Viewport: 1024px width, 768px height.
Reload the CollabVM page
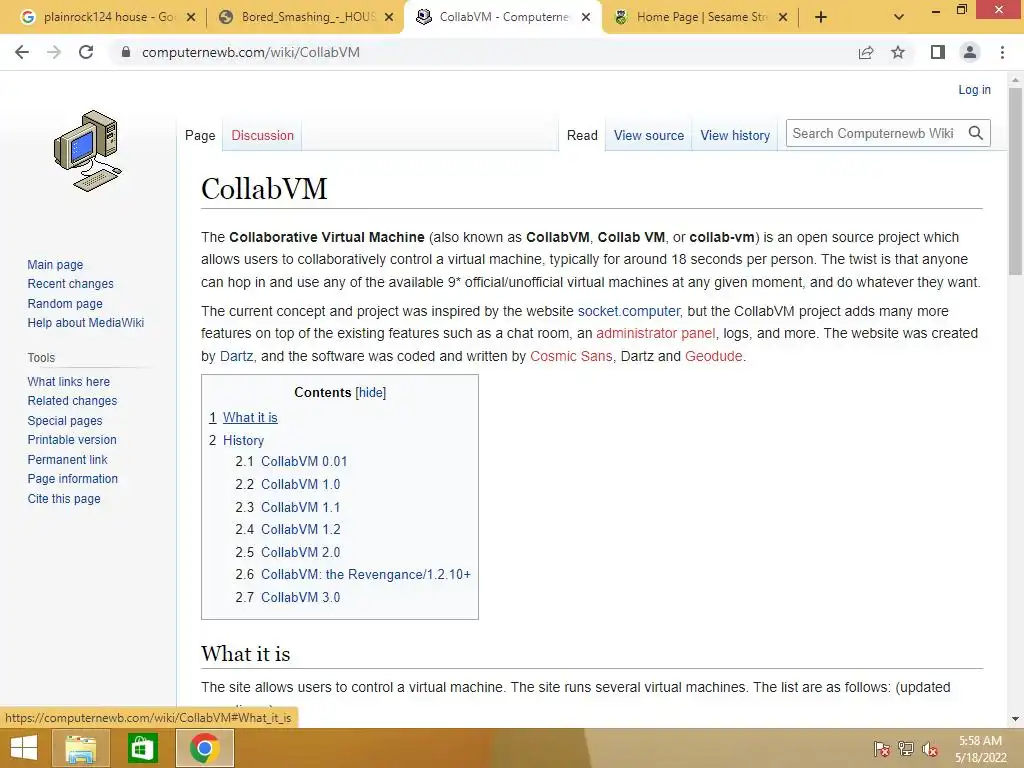86,52
